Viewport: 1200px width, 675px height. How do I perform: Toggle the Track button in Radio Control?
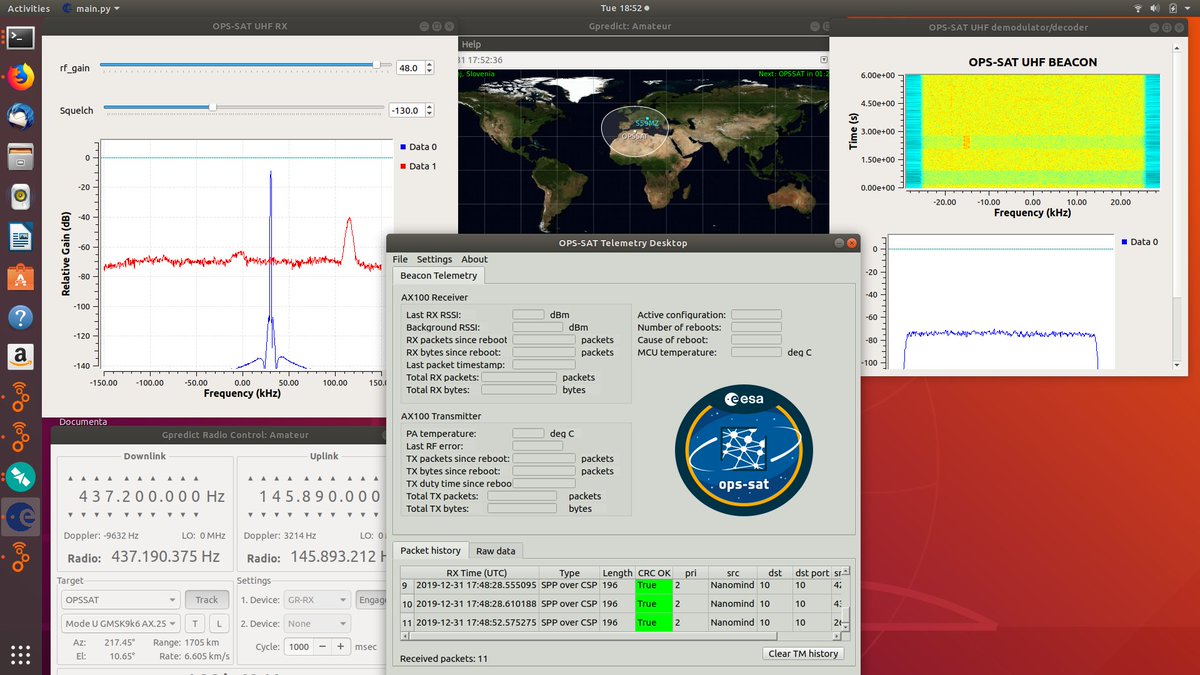pyautogui.click(x=207, y=600)
